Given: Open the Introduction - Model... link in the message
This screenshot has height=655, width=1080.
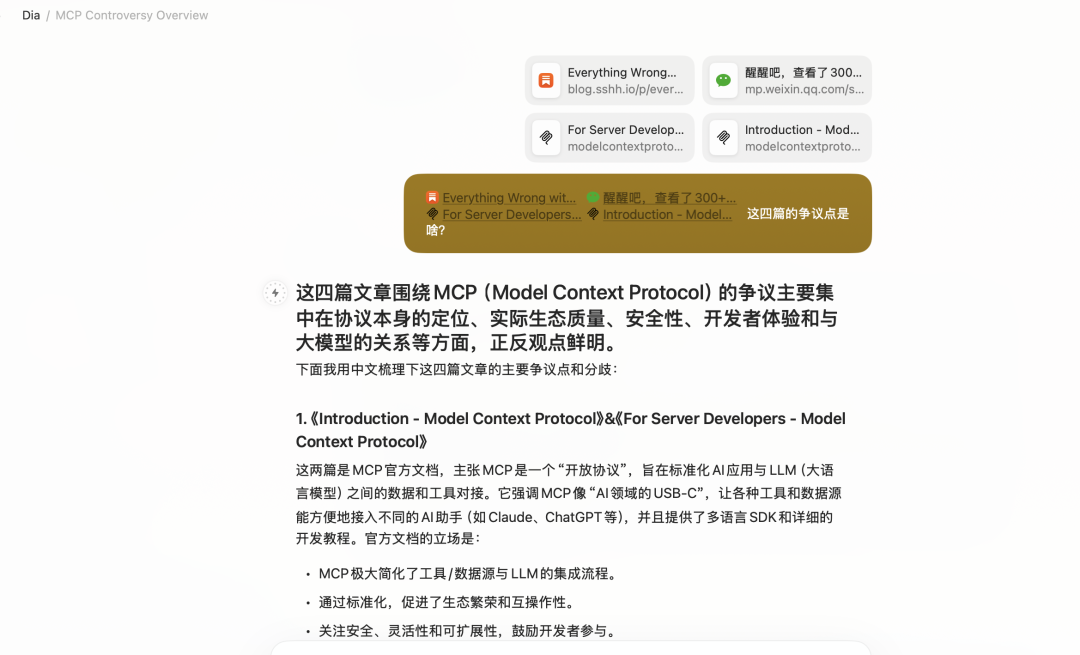Looking at the screenshot, I should tap(667, 214).
